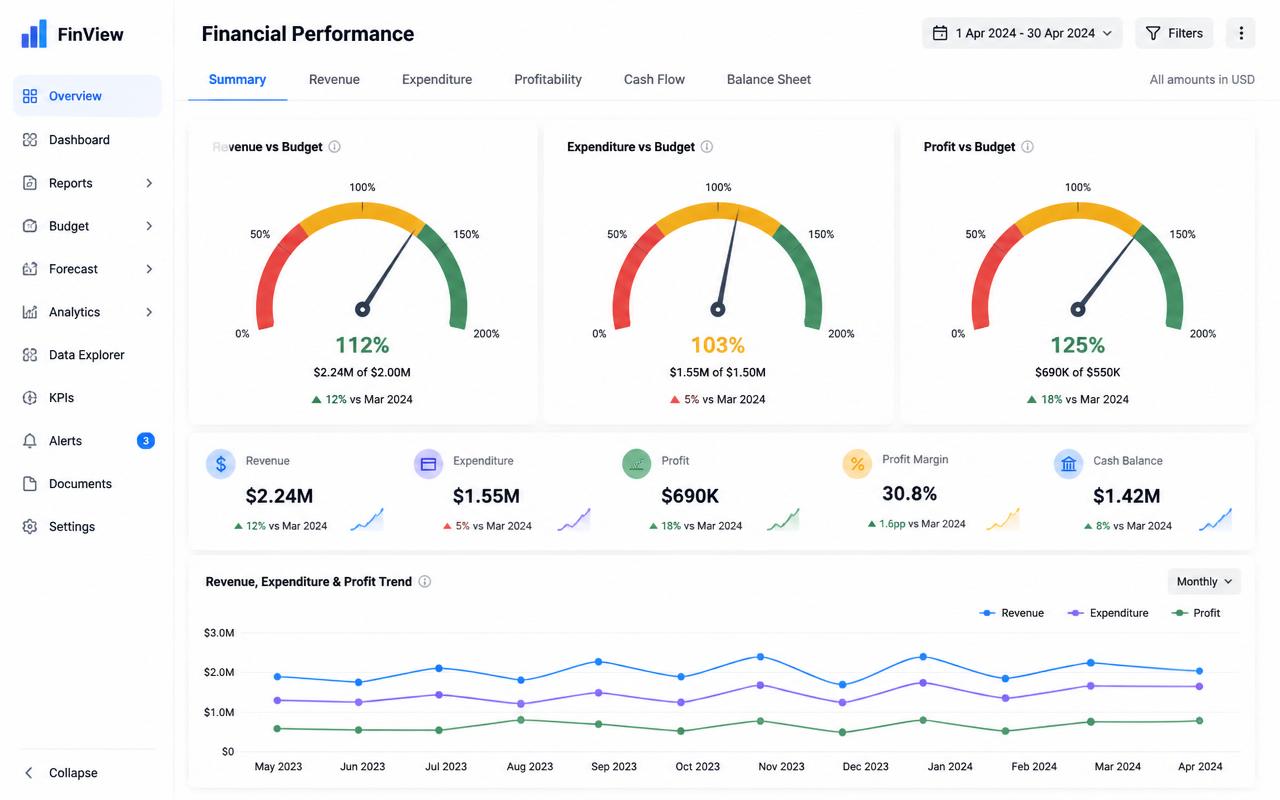Screen dimensions: 1280x800
Task: Click the Cash Balance sparkline mini chart
Action: tap(1216, 520)
